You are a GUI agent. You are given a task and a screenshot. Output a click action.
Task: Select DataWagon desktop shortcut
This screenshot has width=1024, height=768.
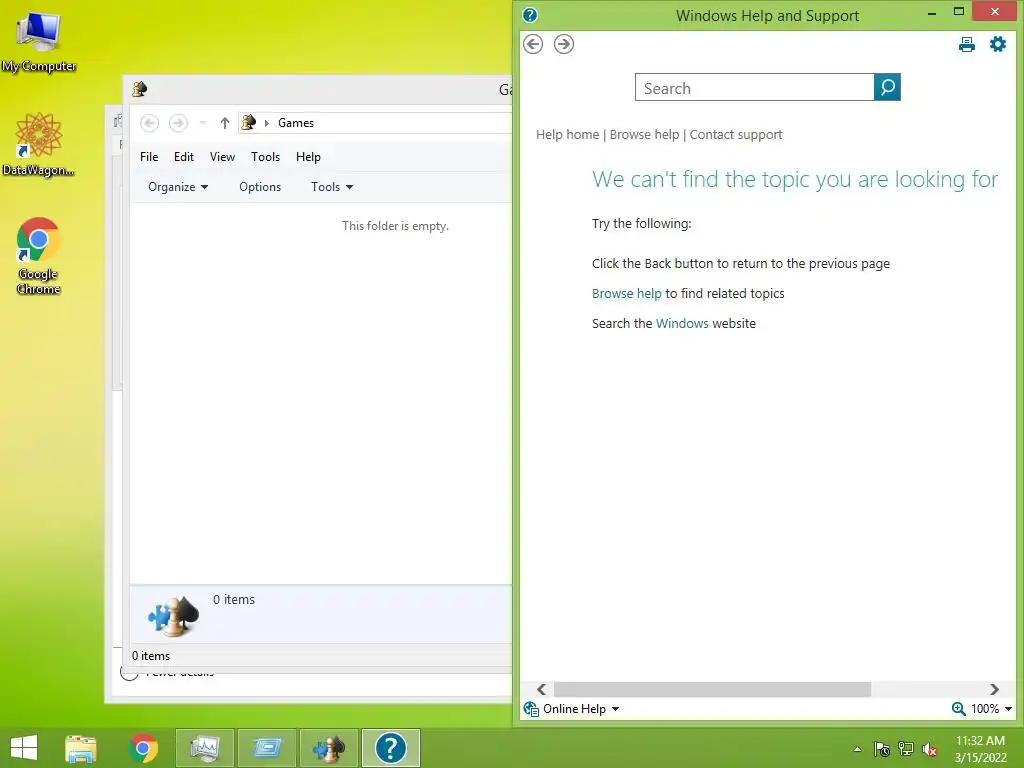[39, 144]
